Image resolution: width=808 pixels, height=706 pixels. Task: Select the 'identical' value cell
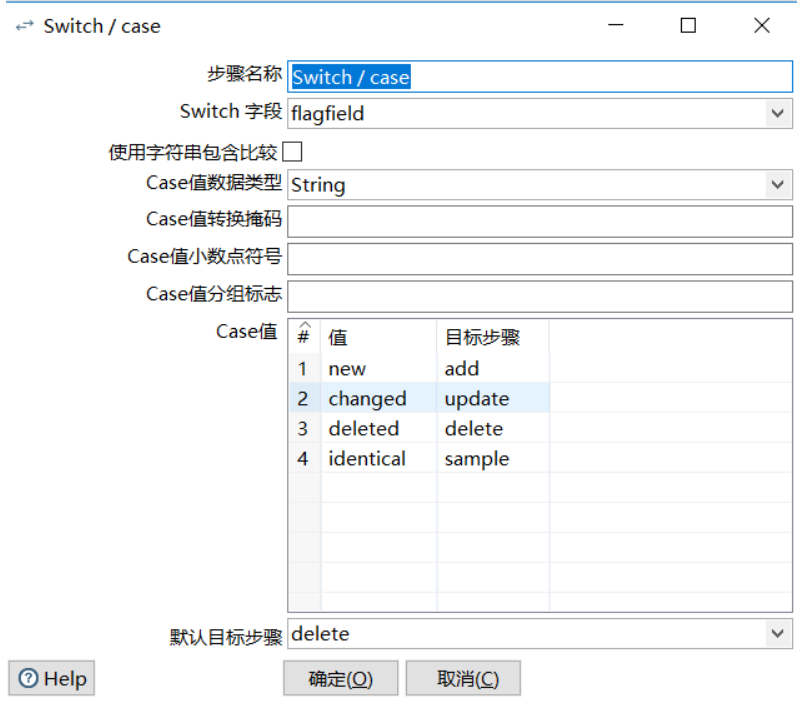pyautogui.click(x=378, y=458)
